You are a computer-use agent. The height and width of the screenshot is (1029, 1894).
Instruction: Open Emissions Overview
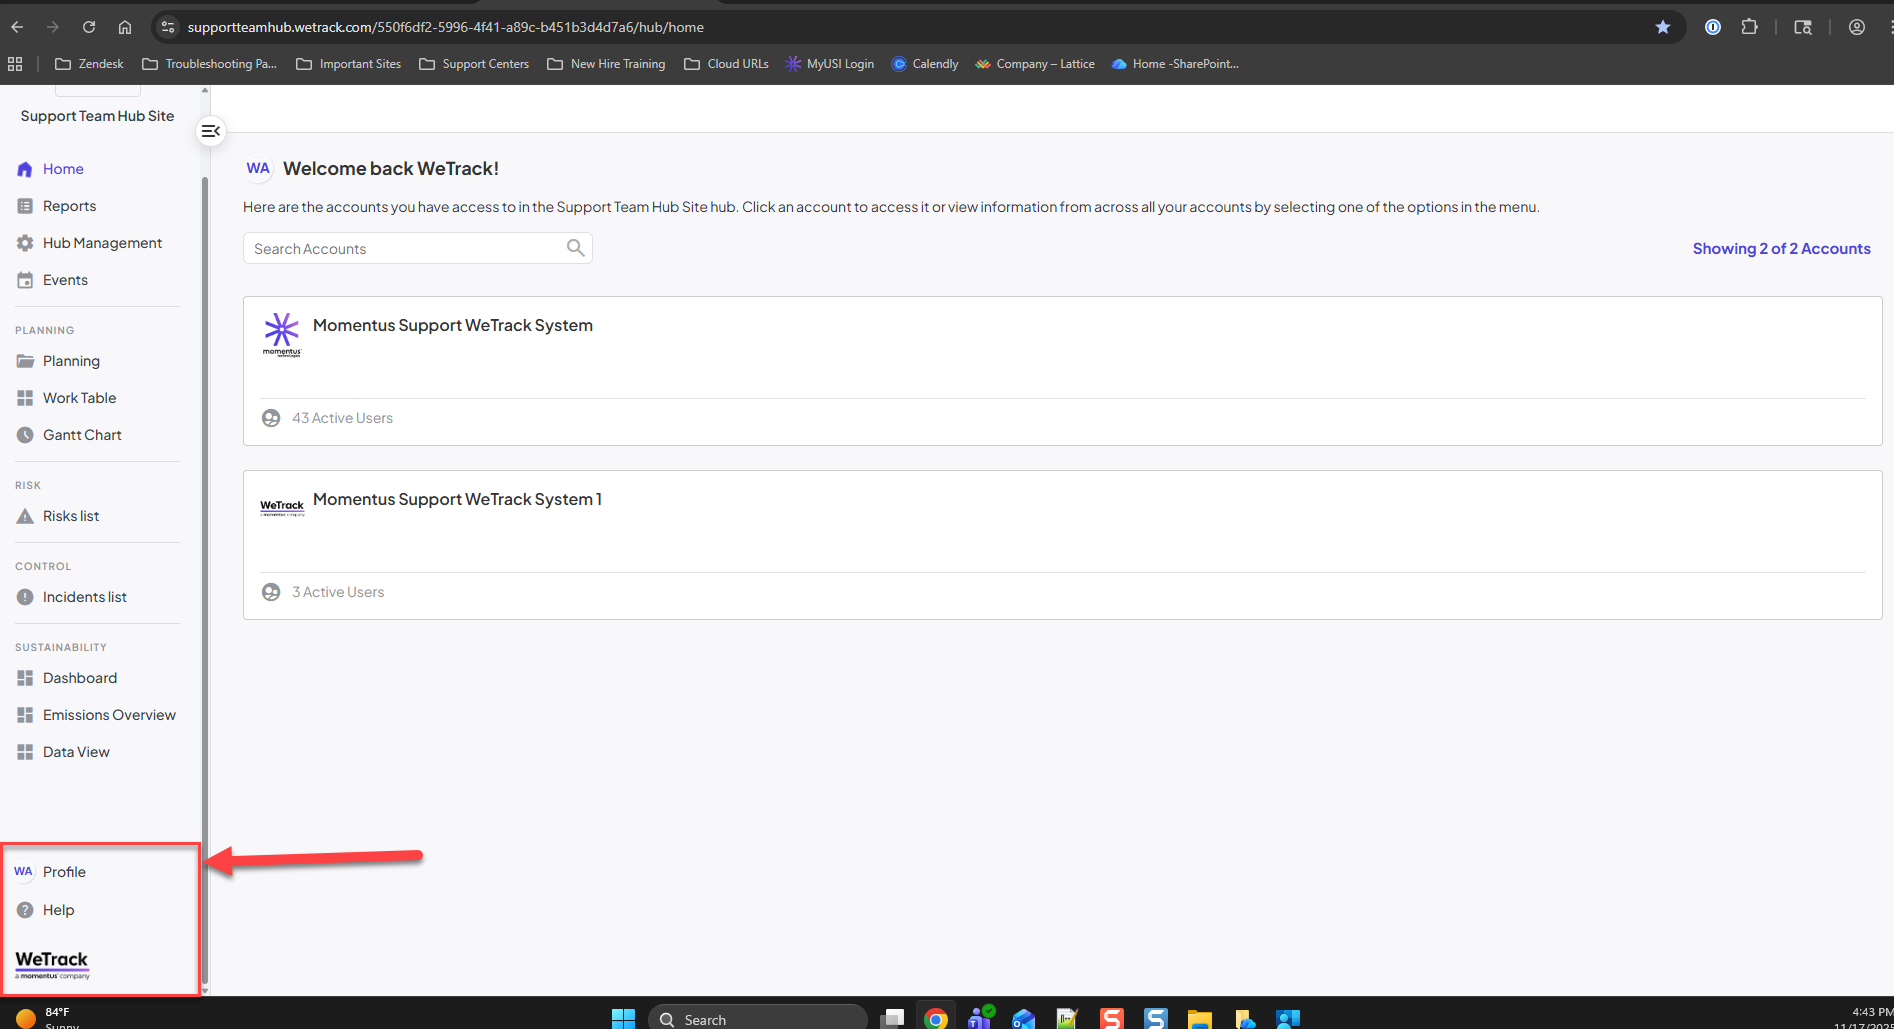(x=109, y=715)
